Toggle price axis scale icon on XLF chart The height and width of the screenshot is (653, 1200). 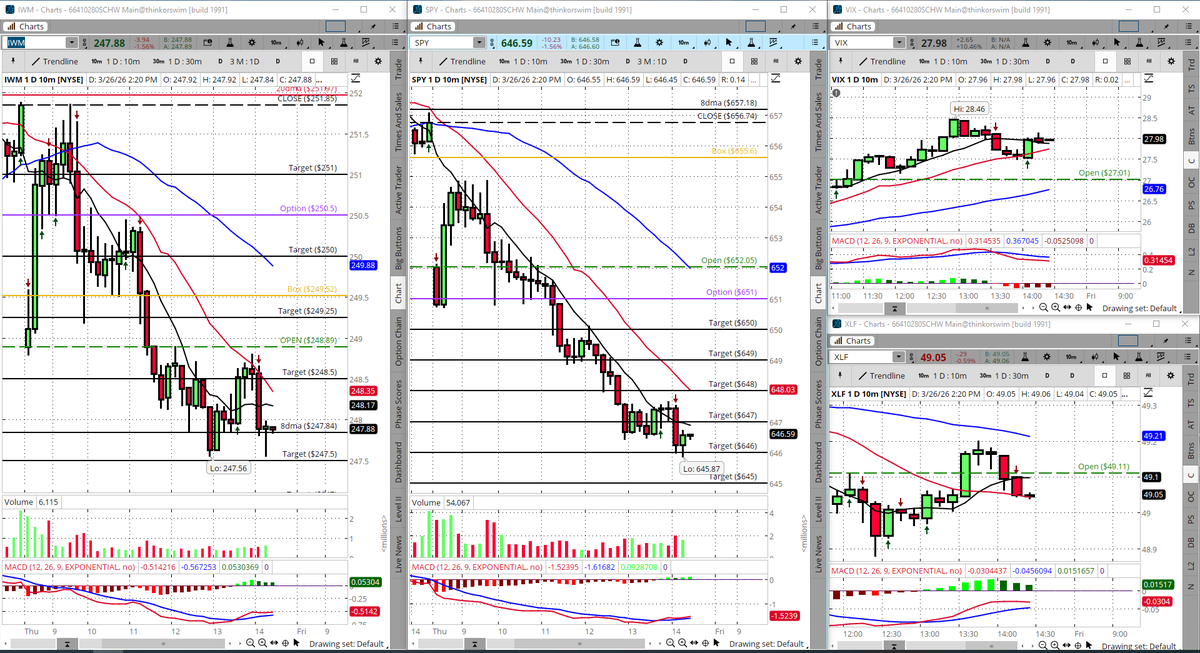click(1146, 395)
